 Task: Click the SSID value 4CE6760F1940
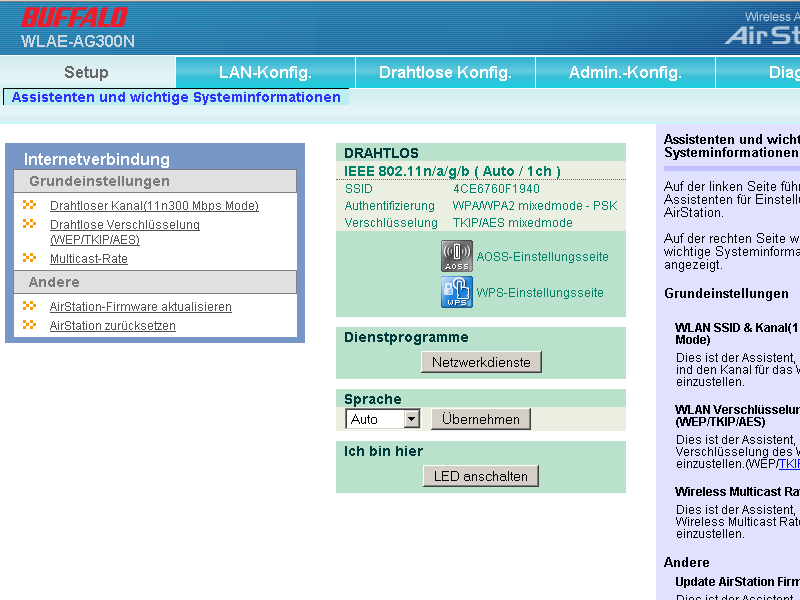coord(496,189)
